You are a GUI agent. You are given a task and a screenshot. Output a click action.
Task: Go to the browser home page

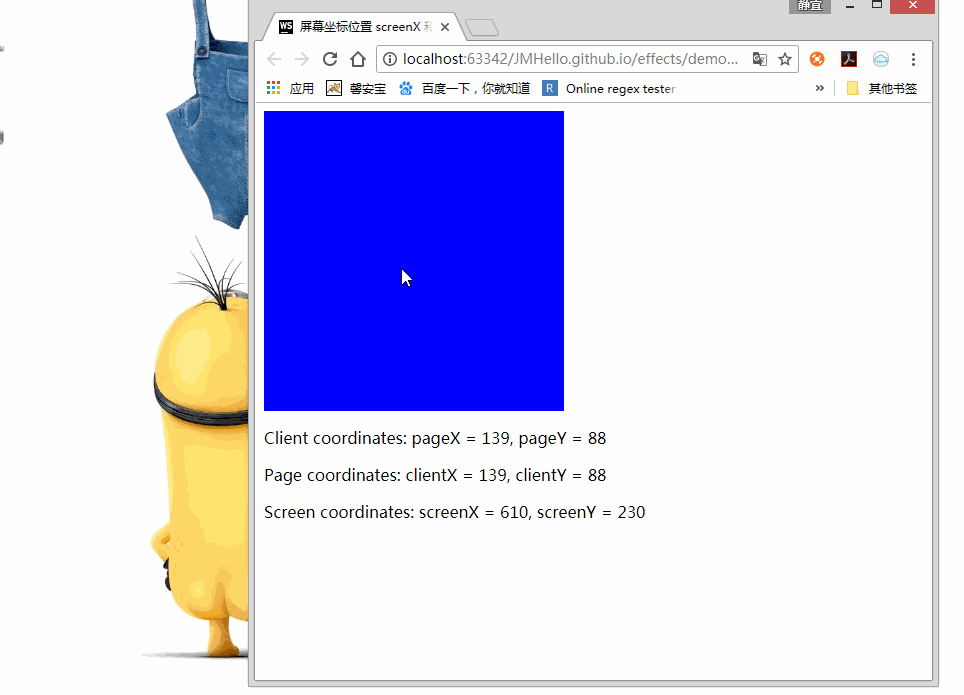tap(358, 59)
